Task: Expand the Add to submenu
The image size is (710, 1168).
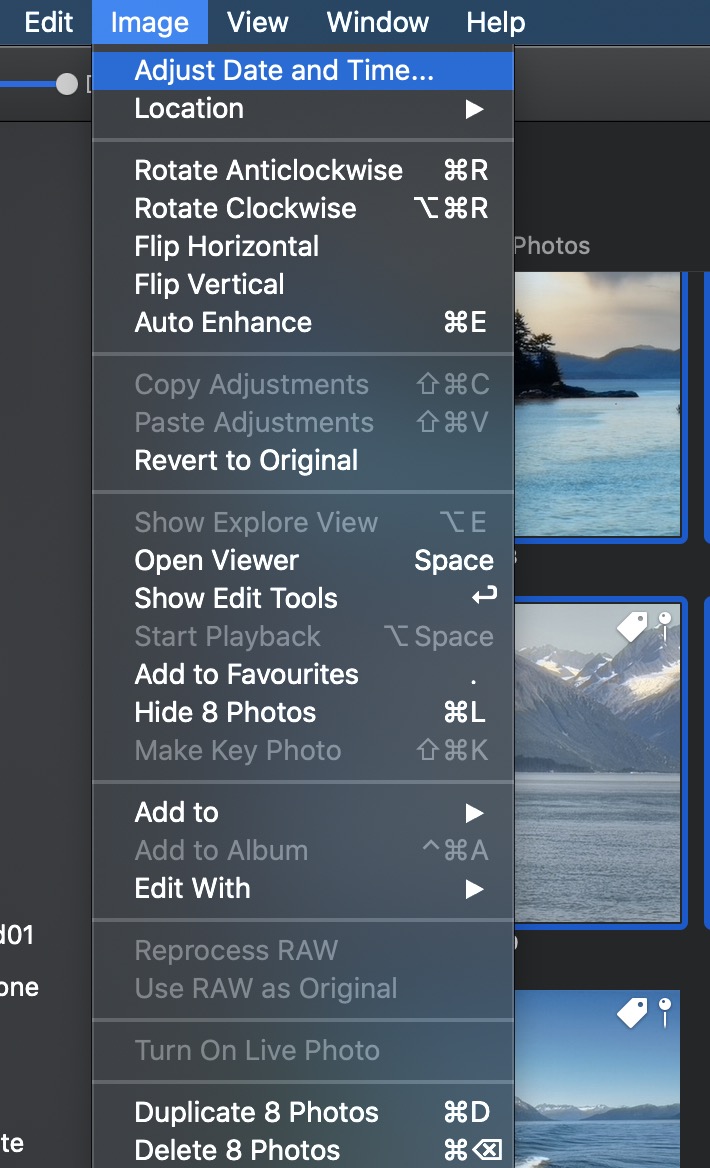Action: [303, 812]
